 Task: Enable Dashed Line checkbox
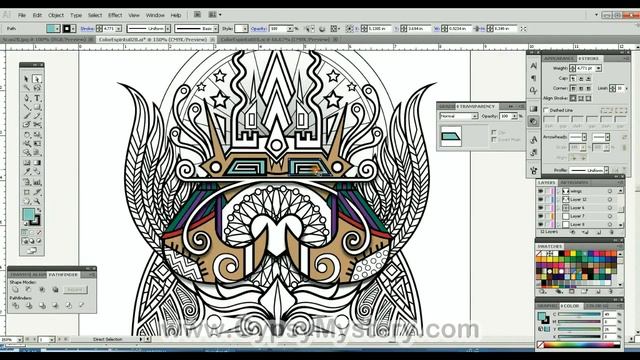[x=546, y=110]
